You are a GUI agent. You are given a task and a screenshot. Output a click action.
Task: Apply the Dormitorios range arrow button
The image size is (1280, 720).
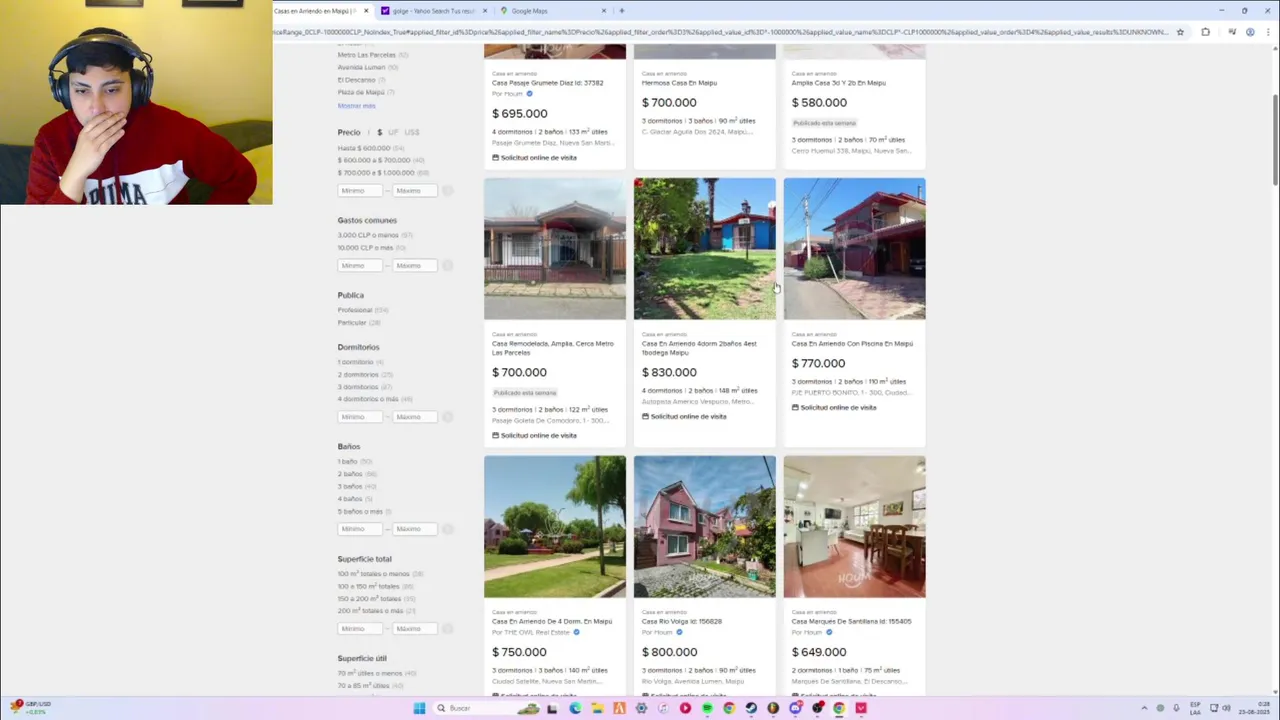448,416
